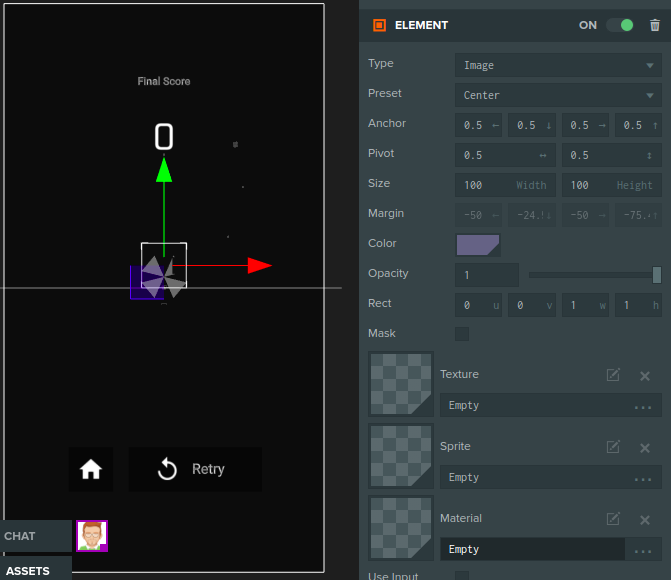This screenshot has height=580, width=671.
Task: Open the Type dropdown showing Image
Action: [557, 65]
